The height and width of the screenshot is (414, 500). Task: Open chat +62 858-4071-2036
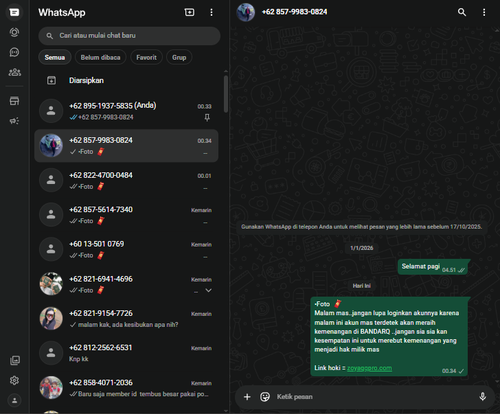127,388
